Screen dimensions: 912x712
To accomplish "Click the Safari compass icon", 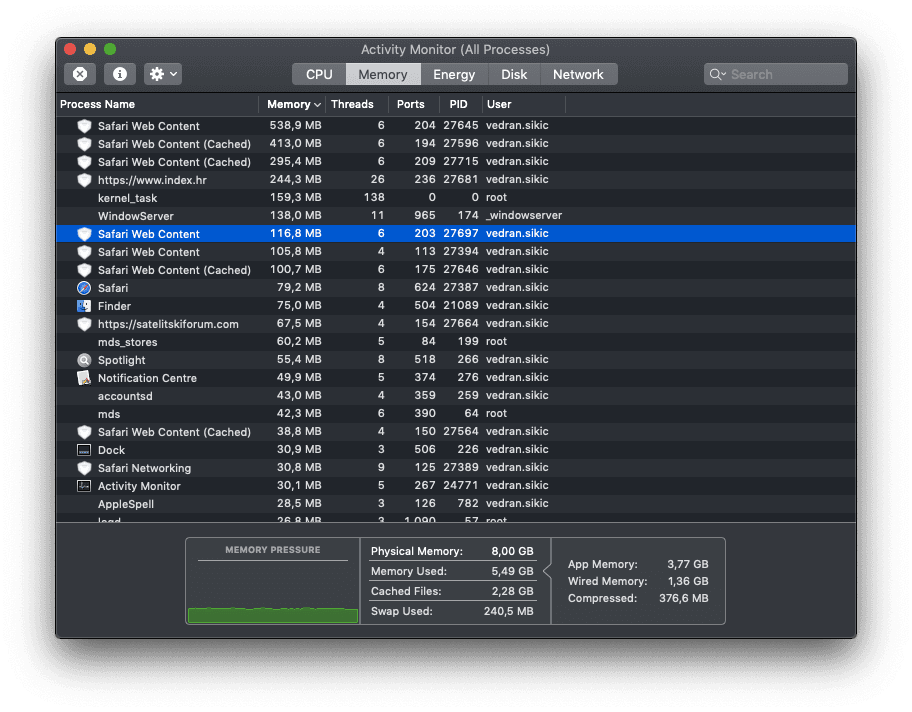I will pos(84,288).
